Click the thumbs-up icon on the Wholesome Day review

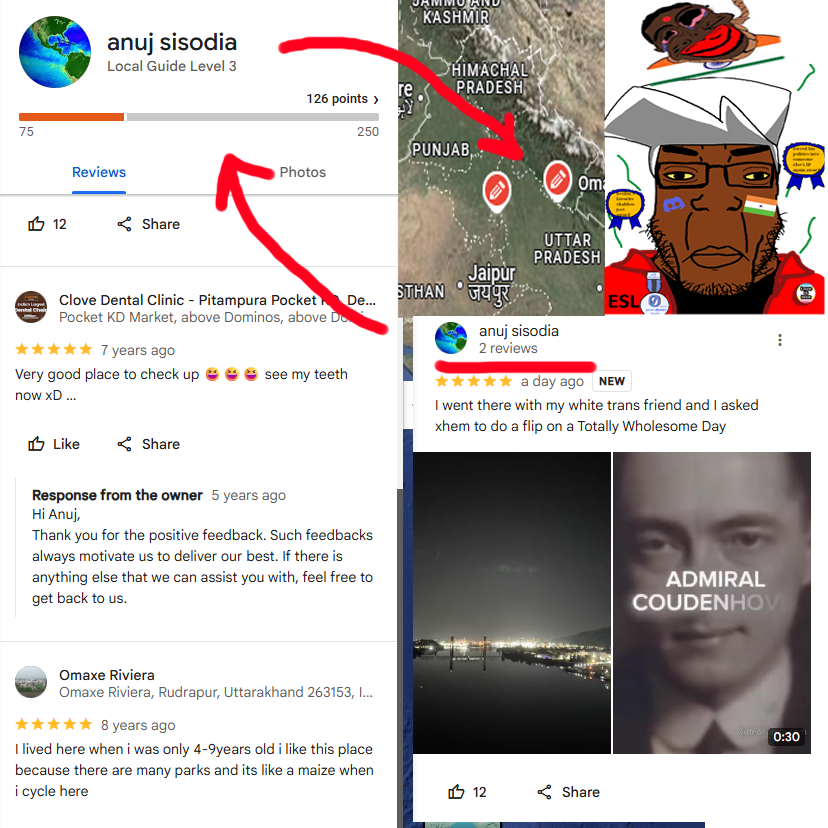point(456,792)
